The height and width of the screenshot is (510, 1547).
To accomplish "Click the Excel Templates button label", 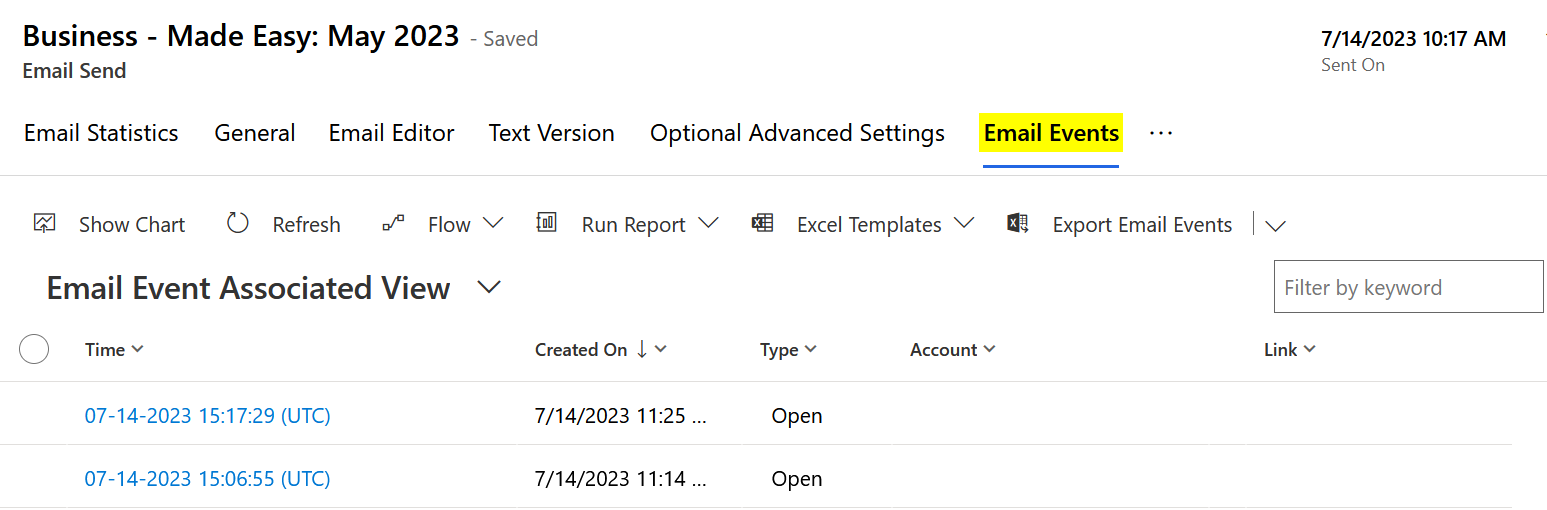I will [x=869, y=225].
